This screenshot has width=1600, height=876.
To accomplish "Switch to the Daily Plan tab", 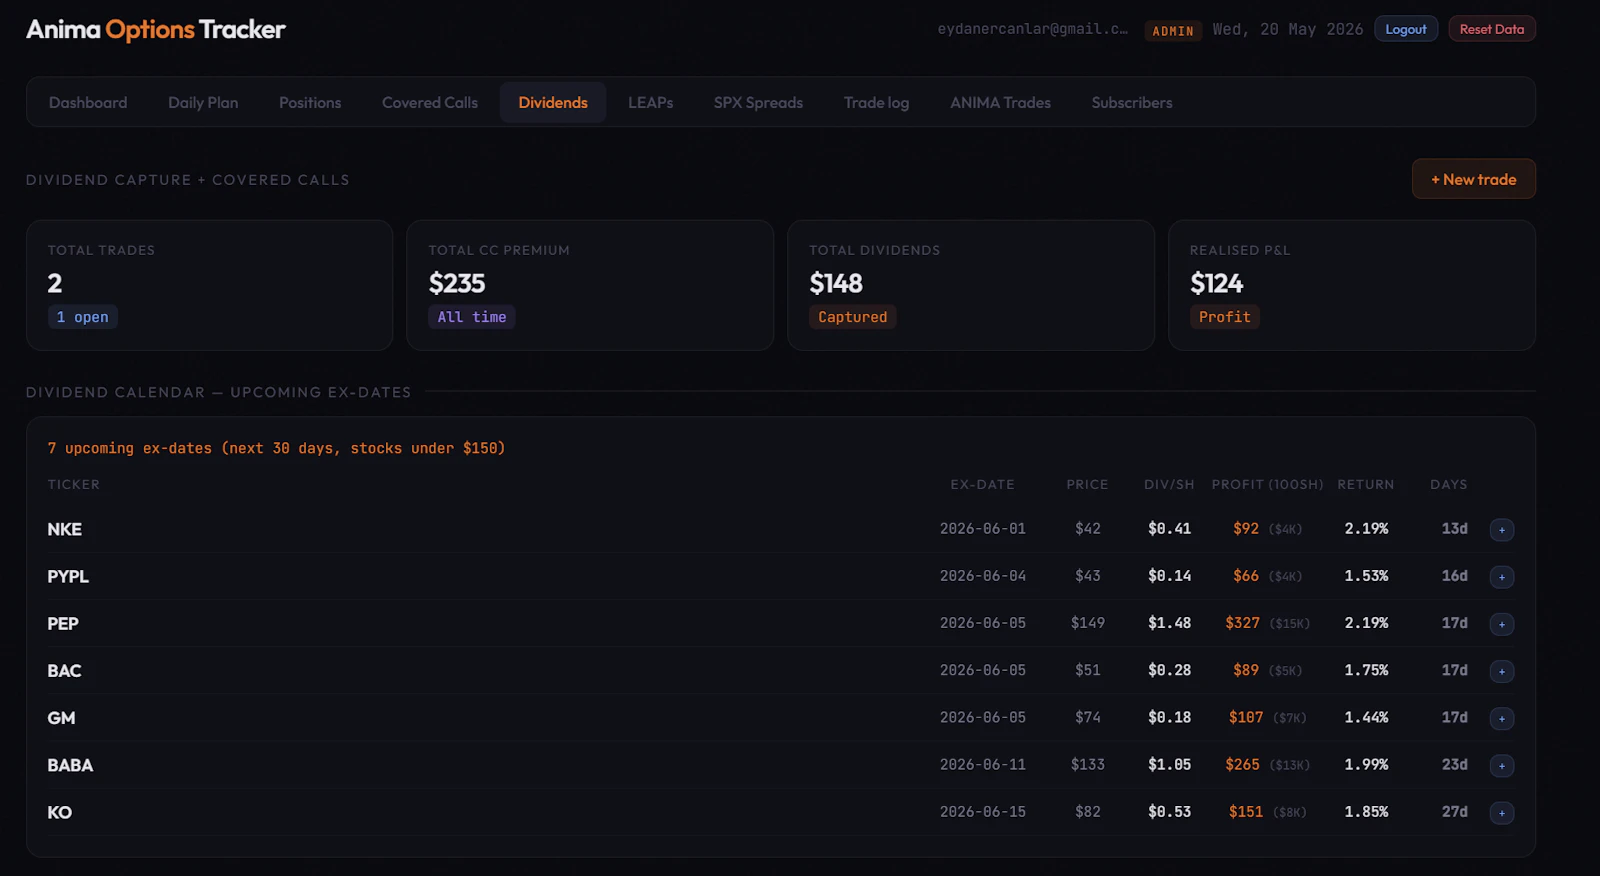I will tap(203, 102).
